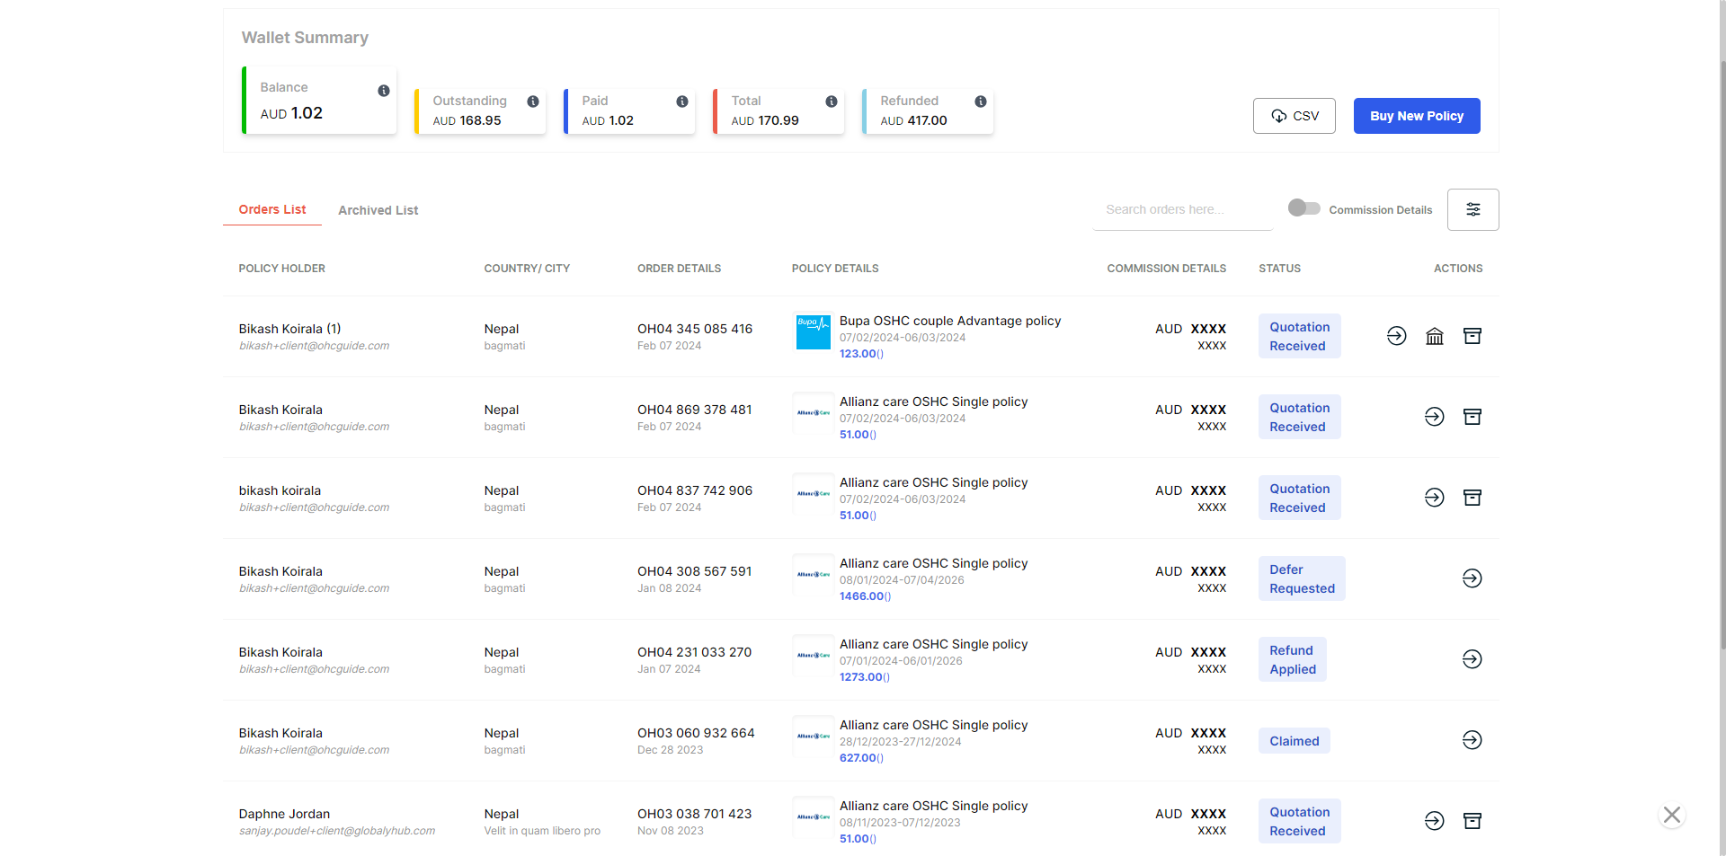Select policy holder Bikash Koirala (1)
Viewport: 1726px width, 856px height.
(290, 329)
